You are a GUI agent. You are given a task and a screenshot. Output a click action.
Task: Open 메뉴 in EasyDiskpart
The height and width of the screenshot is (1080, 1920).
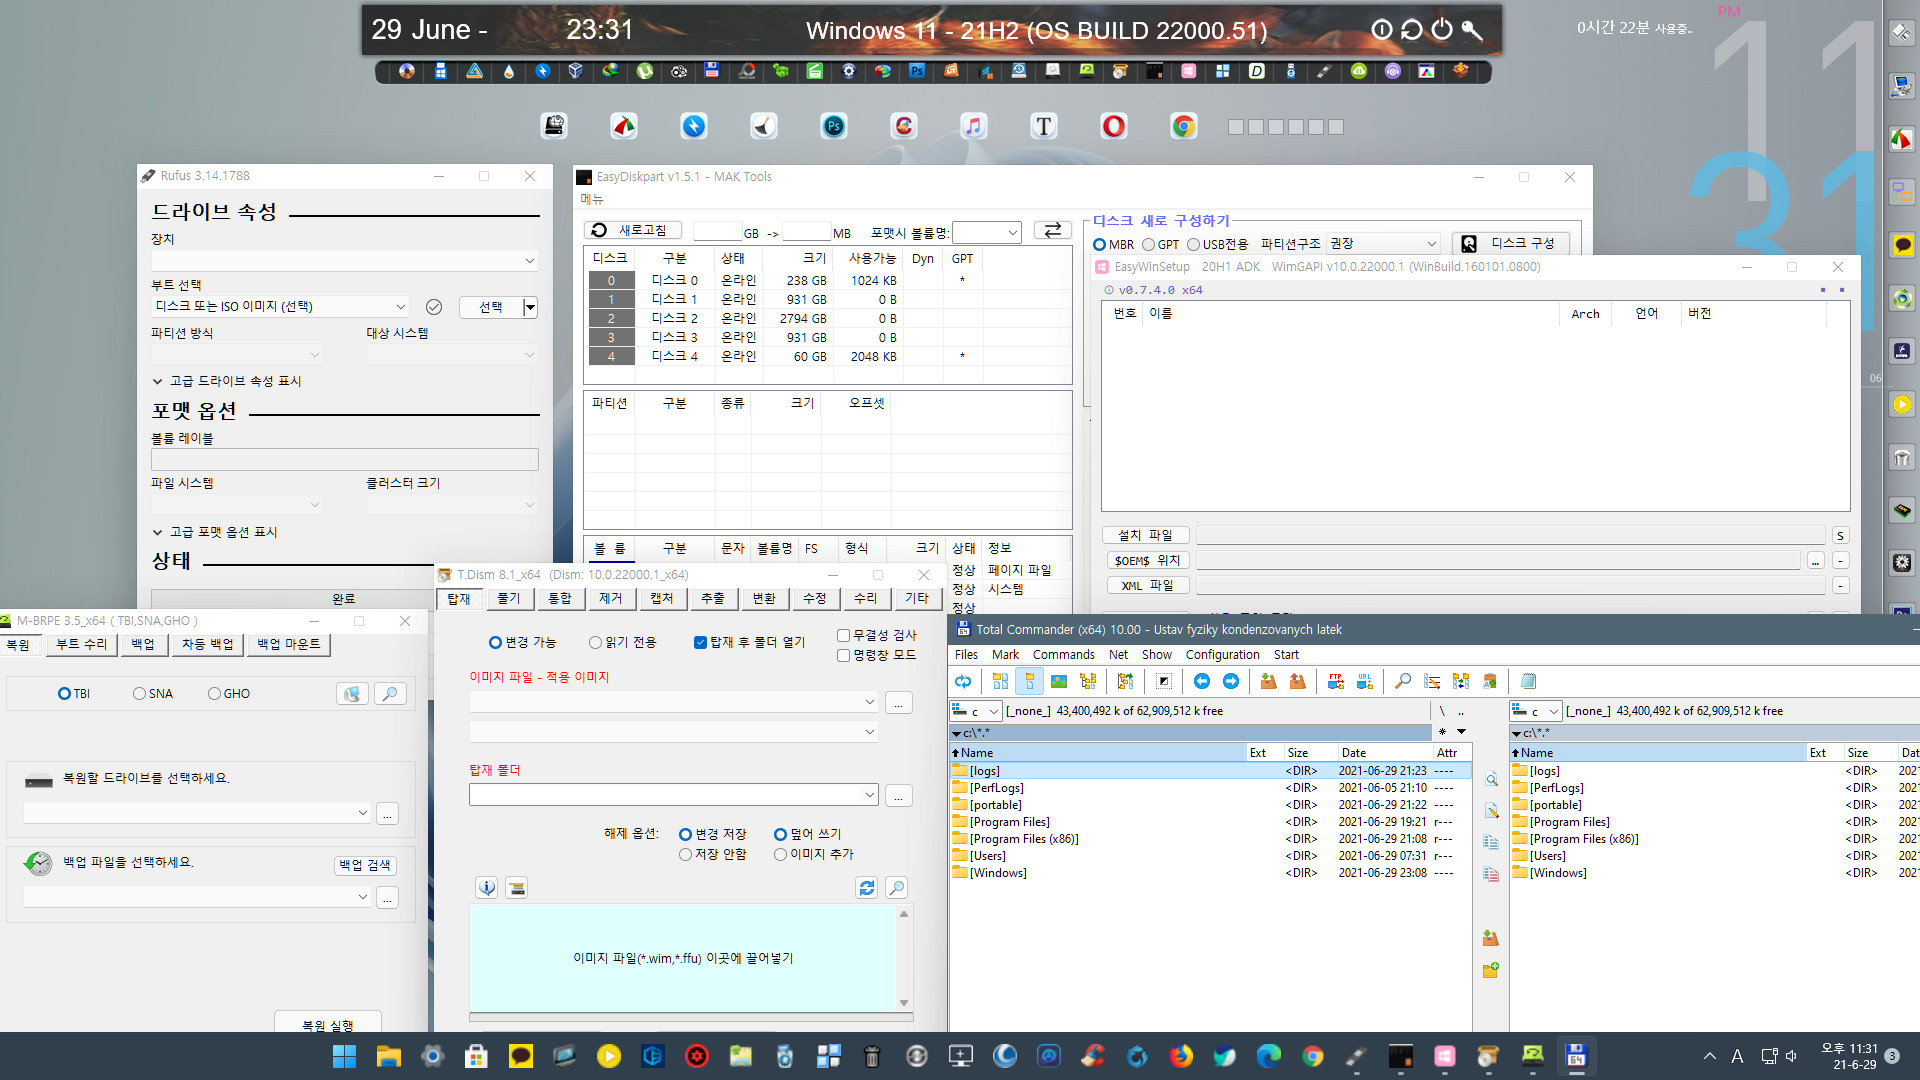pos(592,200)
